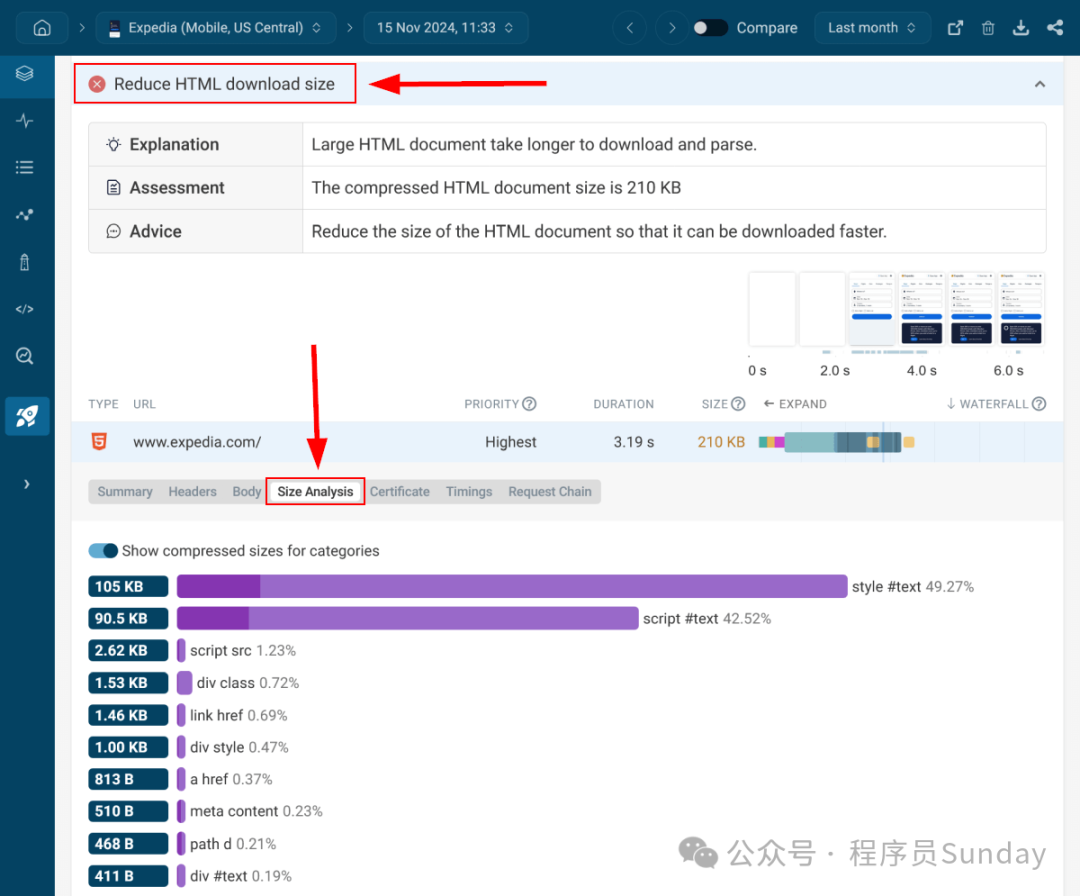Open the SIZE help question icon
This screenshot has height=896, width=1080.
pos(738,404)
